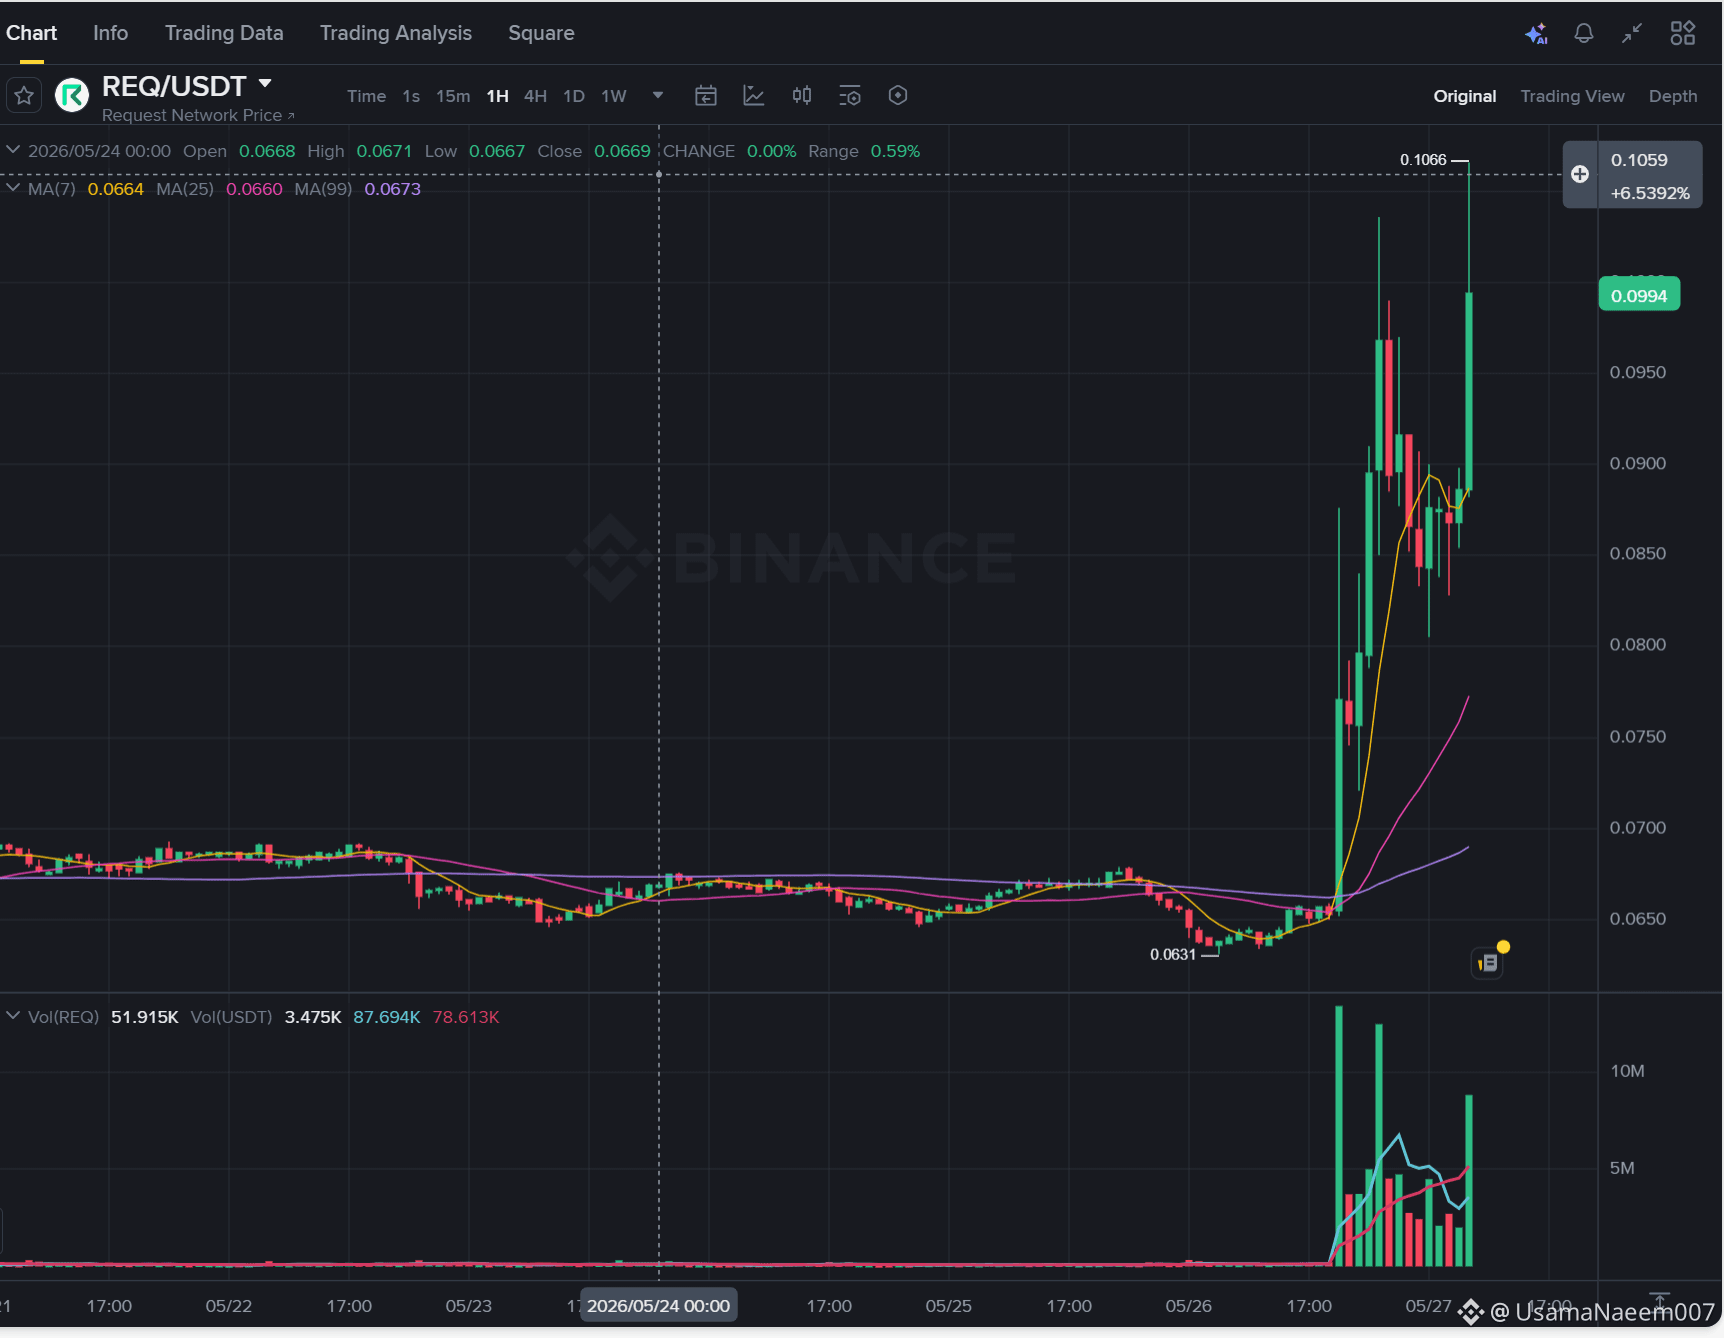1724x1338 pixels.
Task: Collapse the MA indicator row chevron
Action: [x=13, y=188]
